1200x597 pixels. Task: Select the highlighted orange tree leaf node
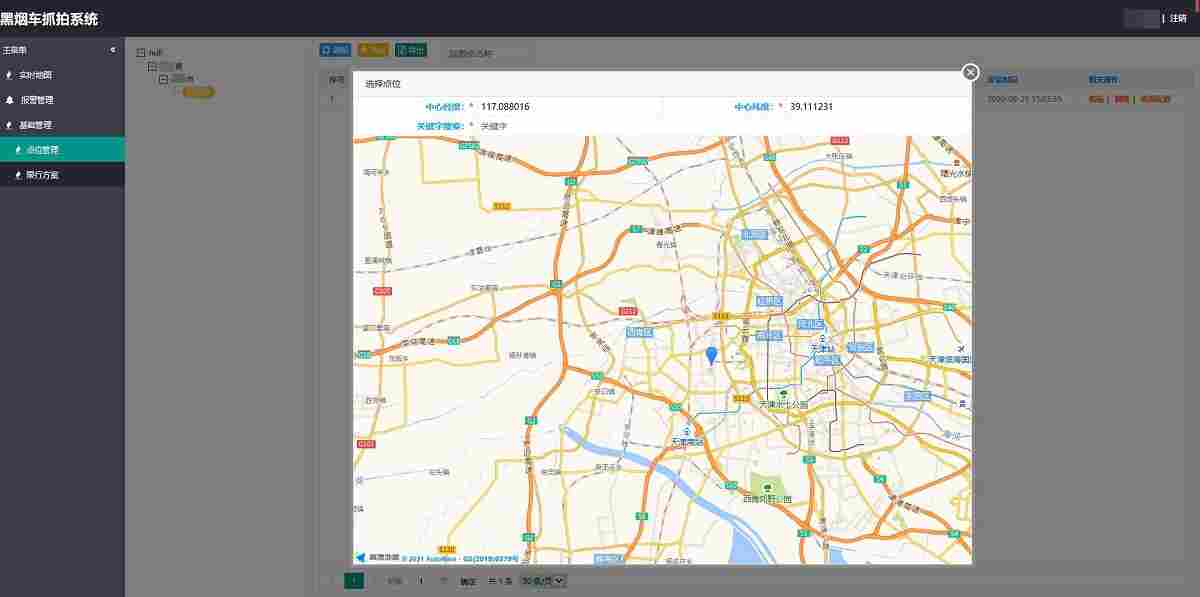point(199,92)
